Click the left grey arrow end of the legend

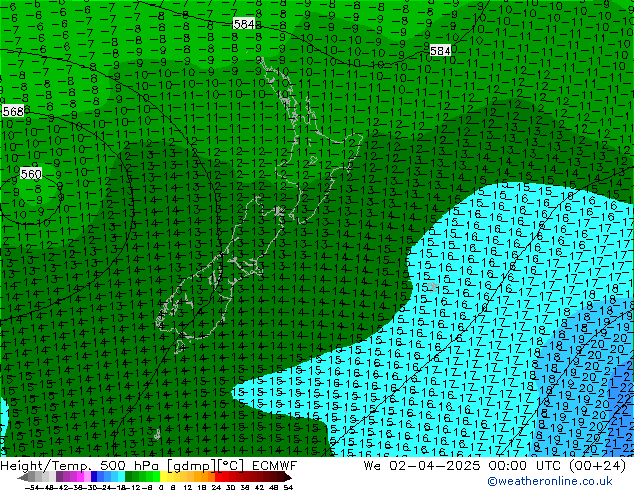point(23,477)
